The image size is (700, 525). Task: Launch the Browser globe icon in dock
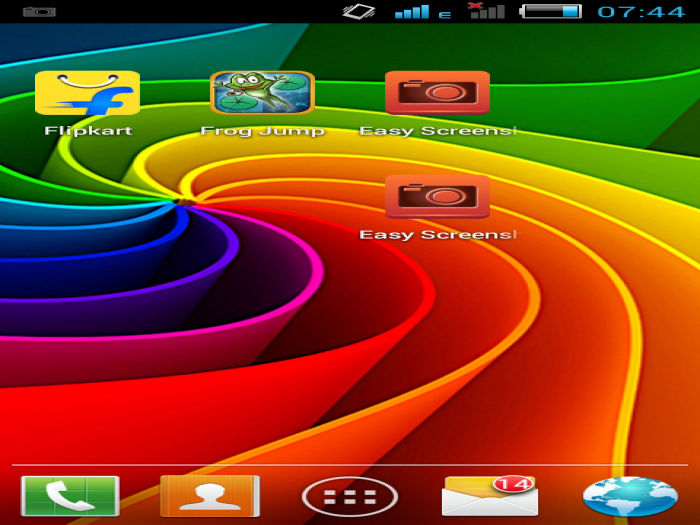click(x=630, y=496)
